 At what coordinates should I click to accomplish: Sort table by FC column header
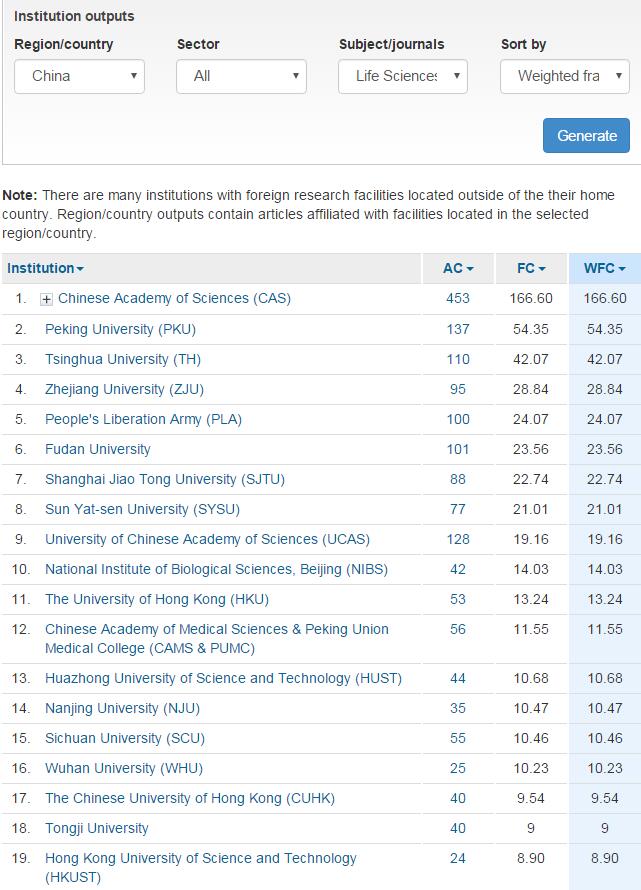[531, 268]
